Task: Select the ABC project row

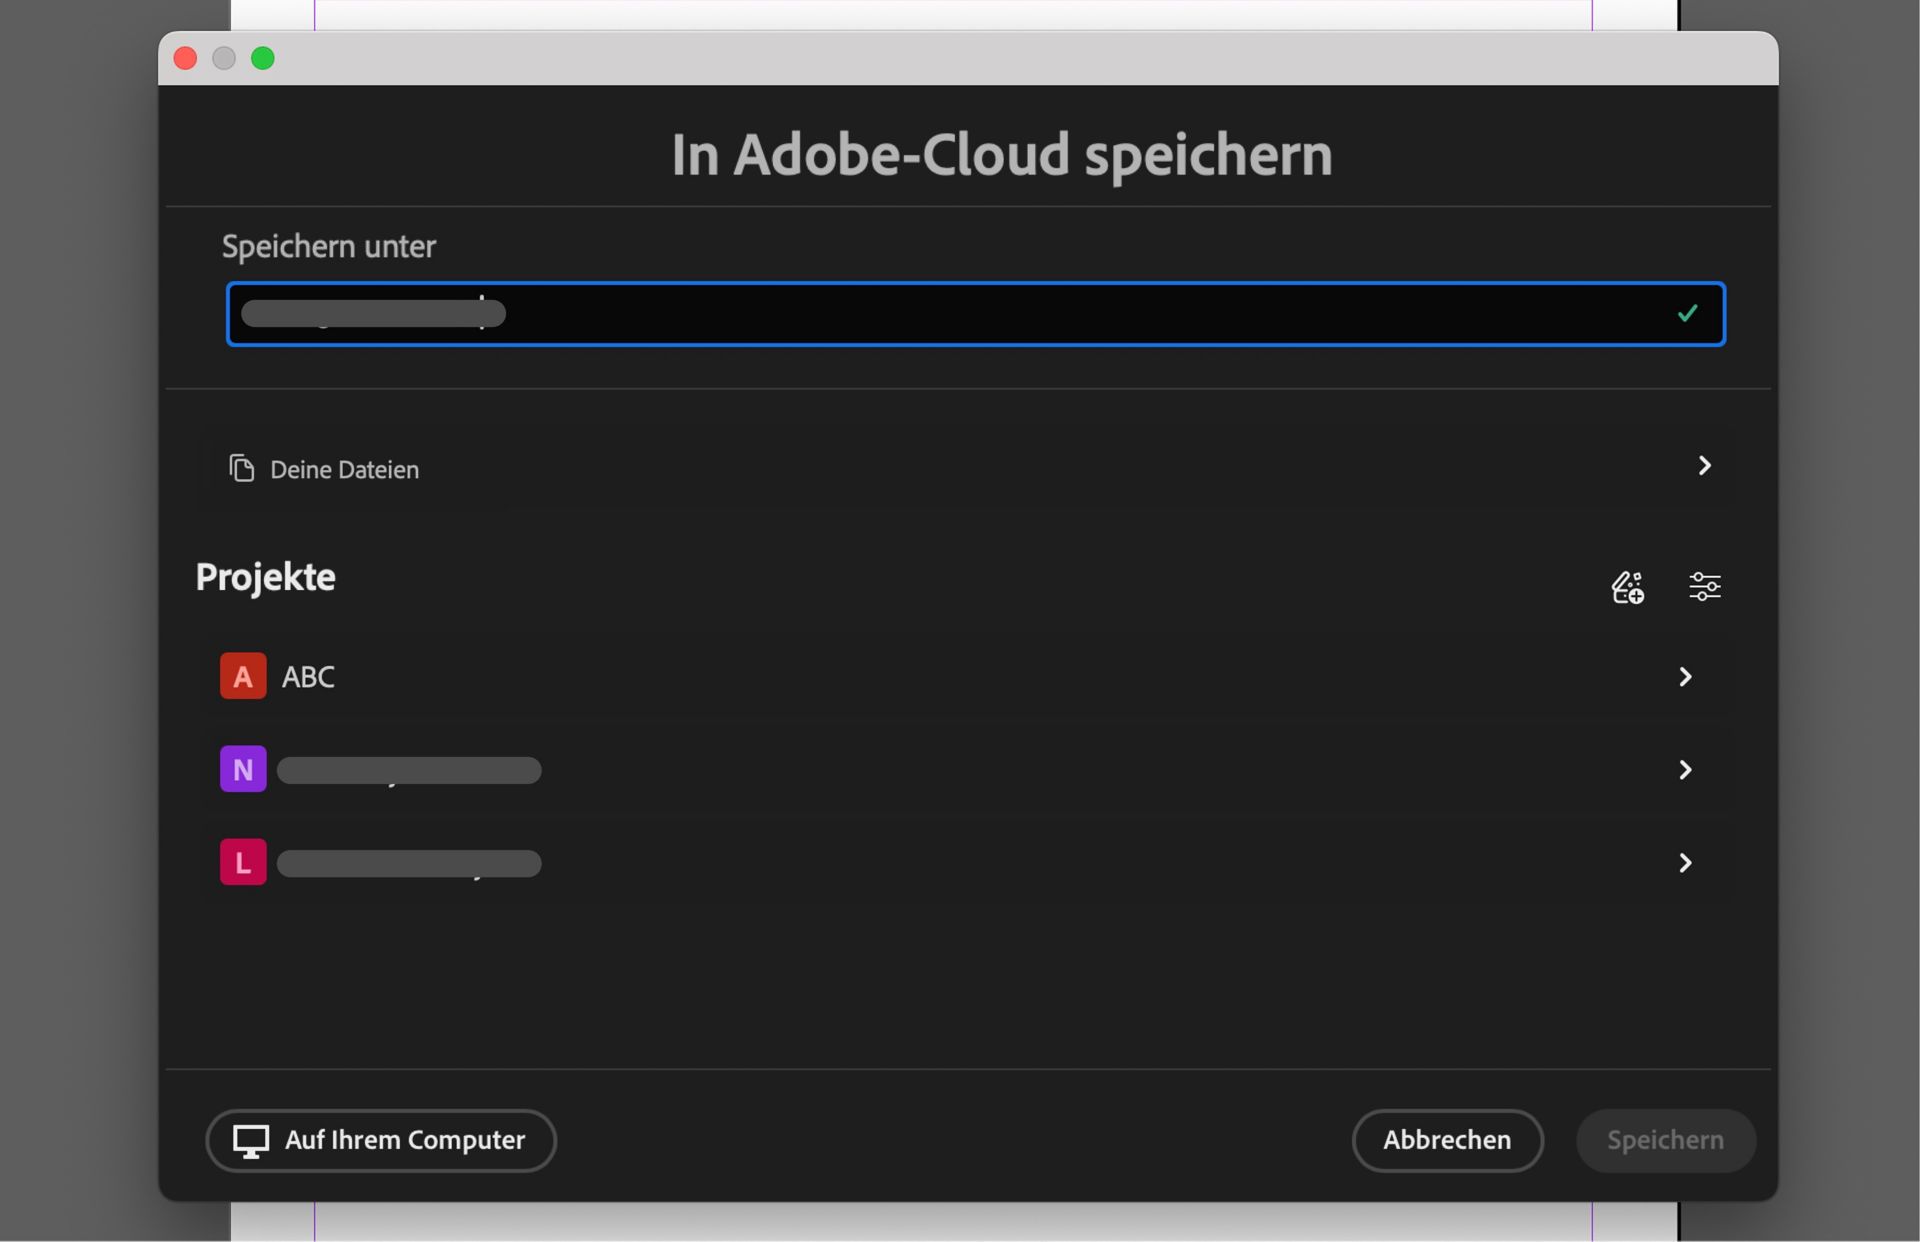Action: (x=700, y=676)
